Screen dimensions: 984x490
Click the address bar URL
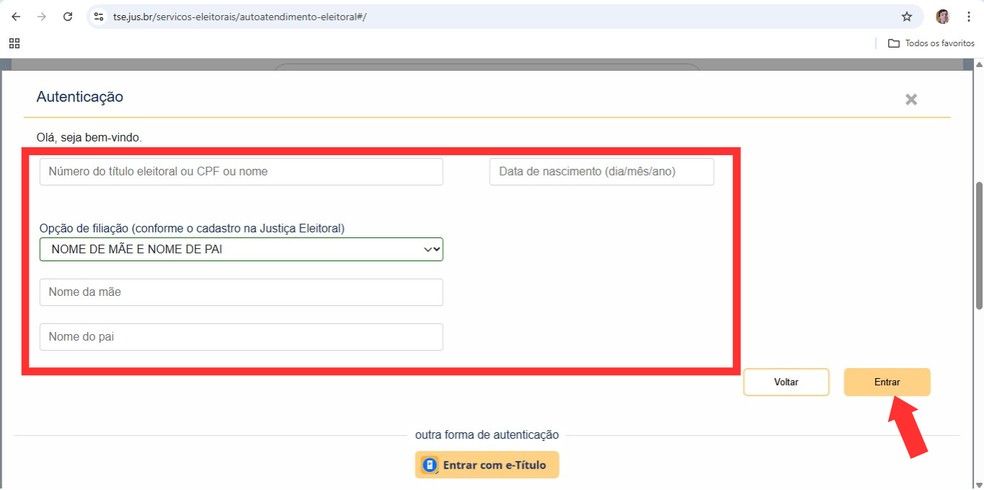238,17
